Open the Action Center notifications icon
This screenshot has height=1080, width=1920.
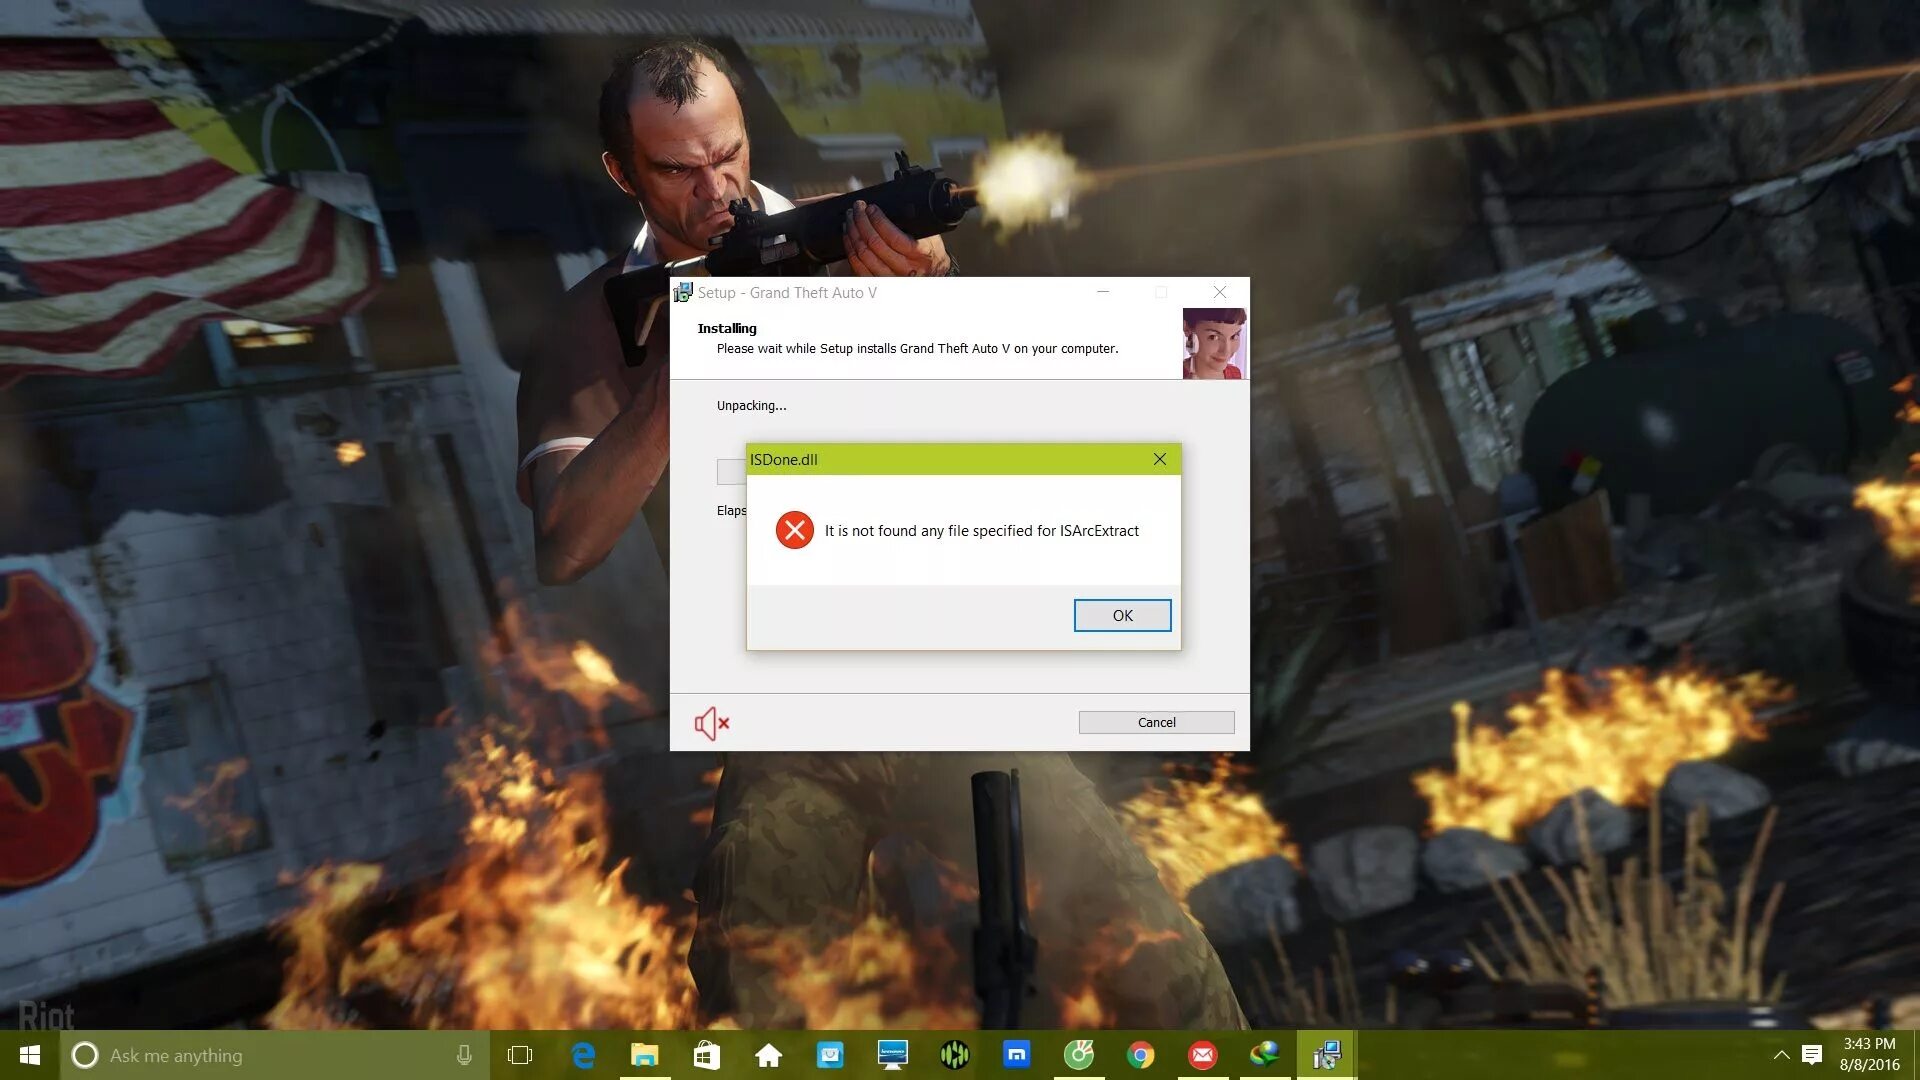tap(1812, 1055)
